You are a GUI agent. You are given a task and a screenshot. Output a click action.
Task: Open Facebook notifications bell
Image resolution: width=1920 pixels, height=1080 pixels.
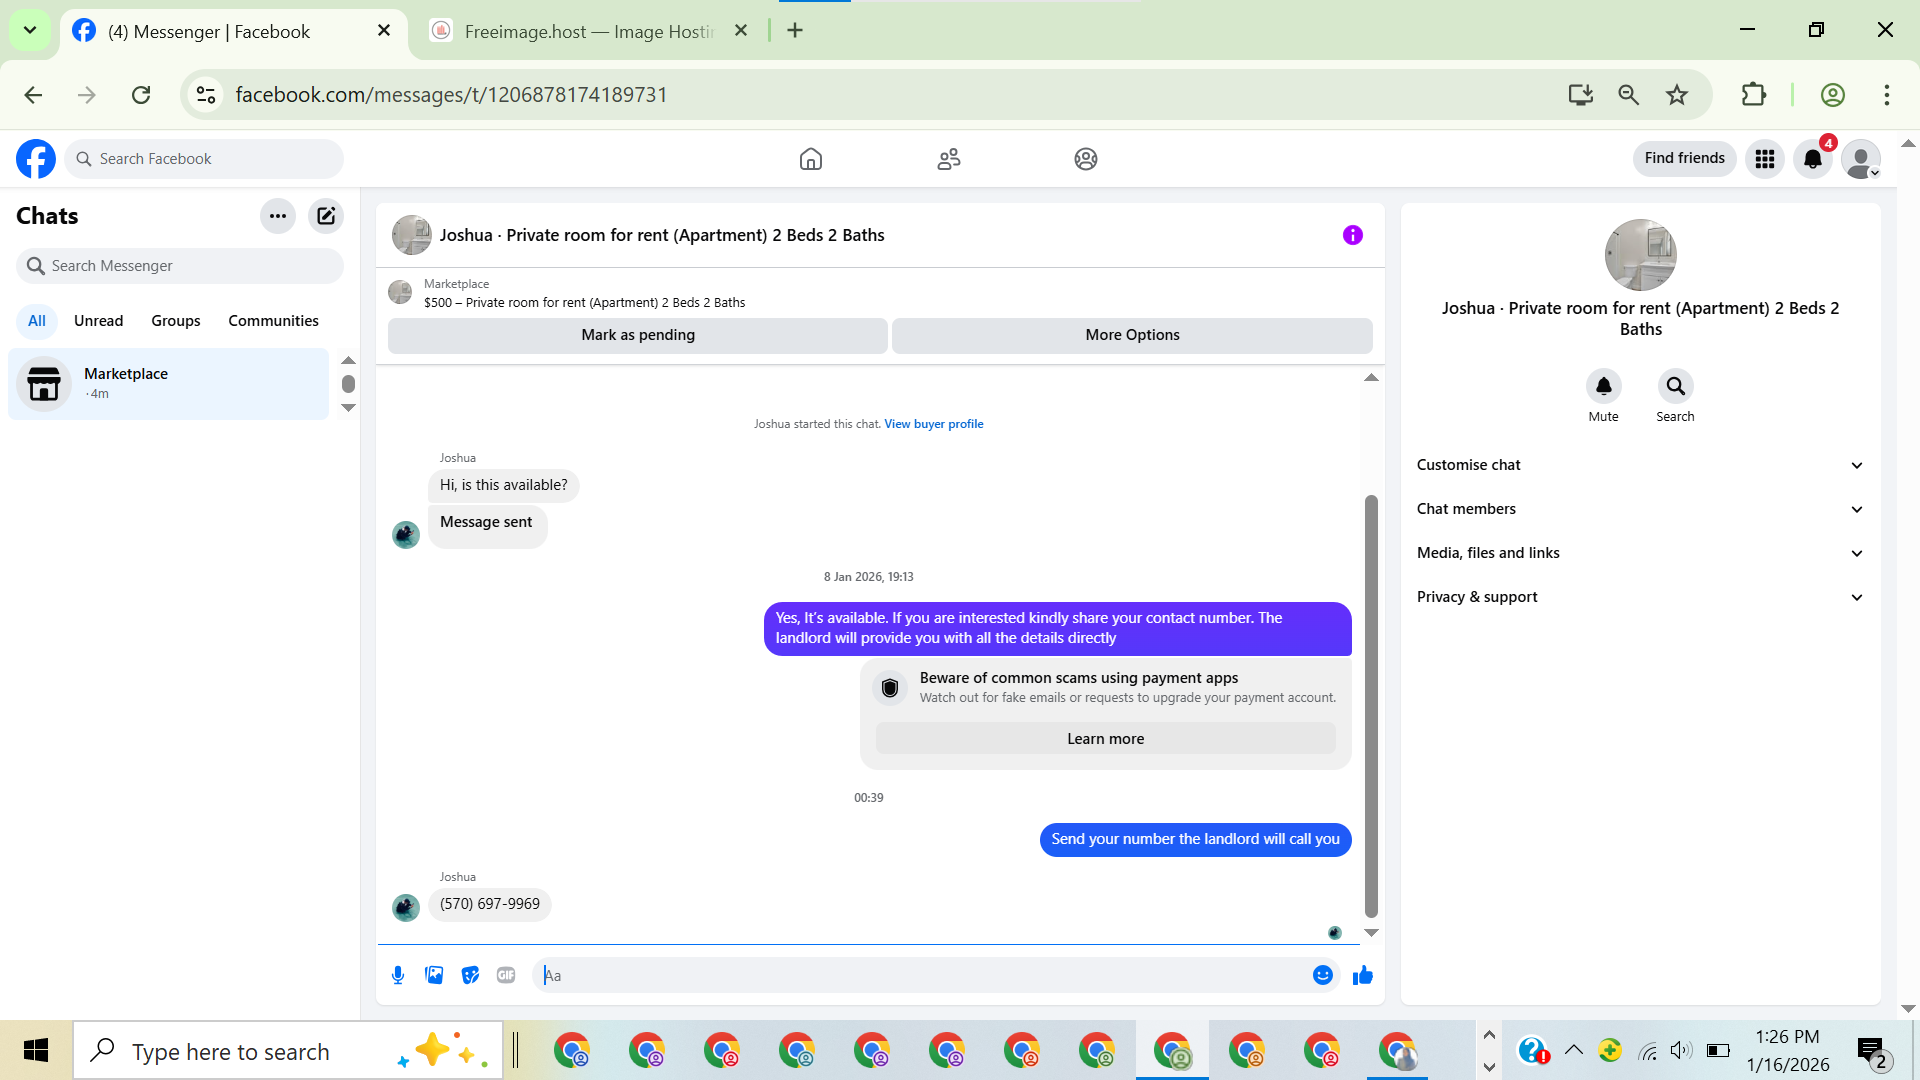1812,159
